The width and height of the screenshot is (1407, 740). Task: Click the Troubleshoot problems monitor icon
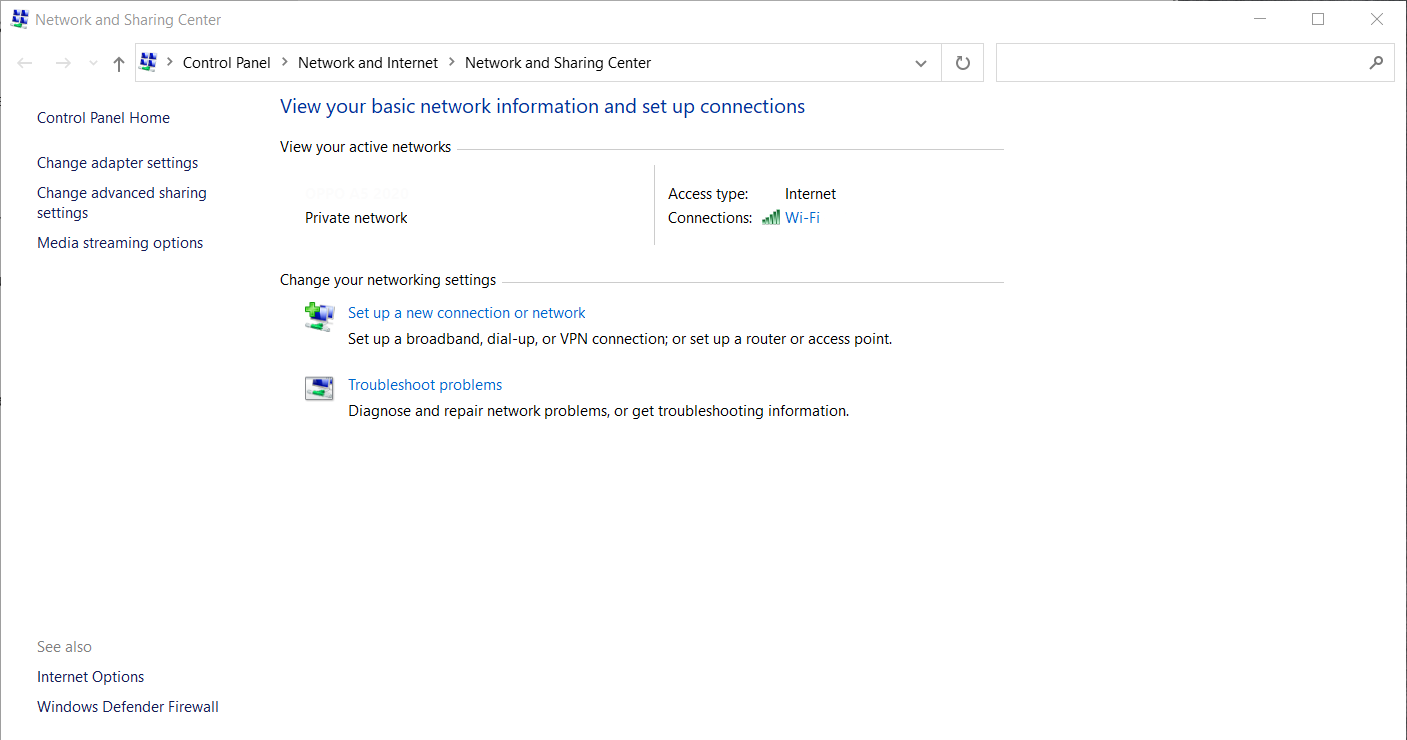click(318, 387)
